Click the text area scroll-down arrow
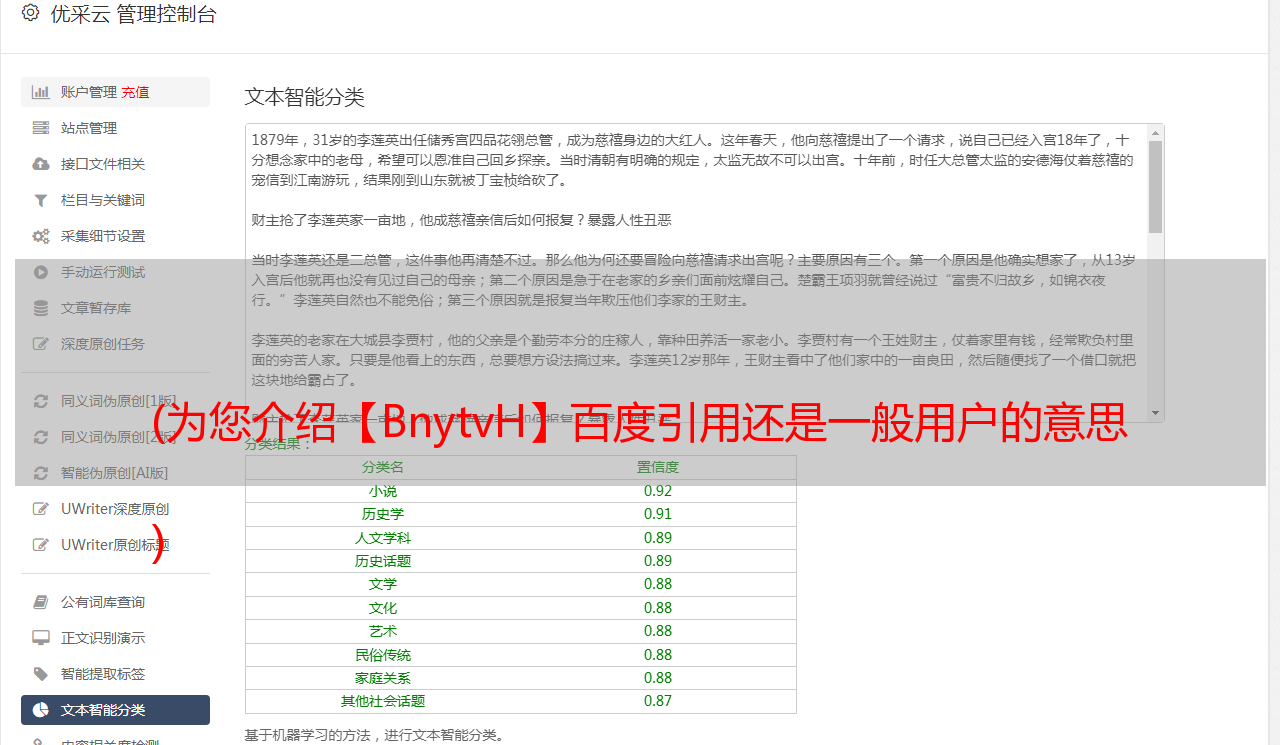 [x=1155, y=413]
